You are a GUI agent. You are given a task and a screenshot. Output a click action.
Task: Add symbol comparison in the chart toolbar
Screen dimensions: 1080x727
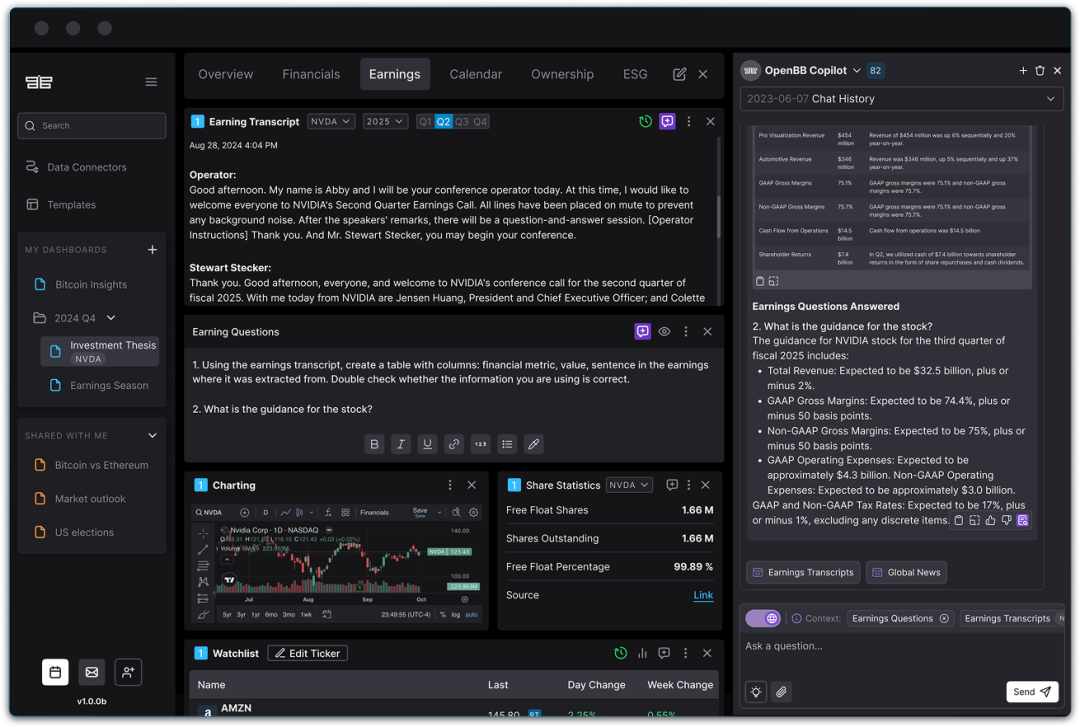(x=245, y=513)
